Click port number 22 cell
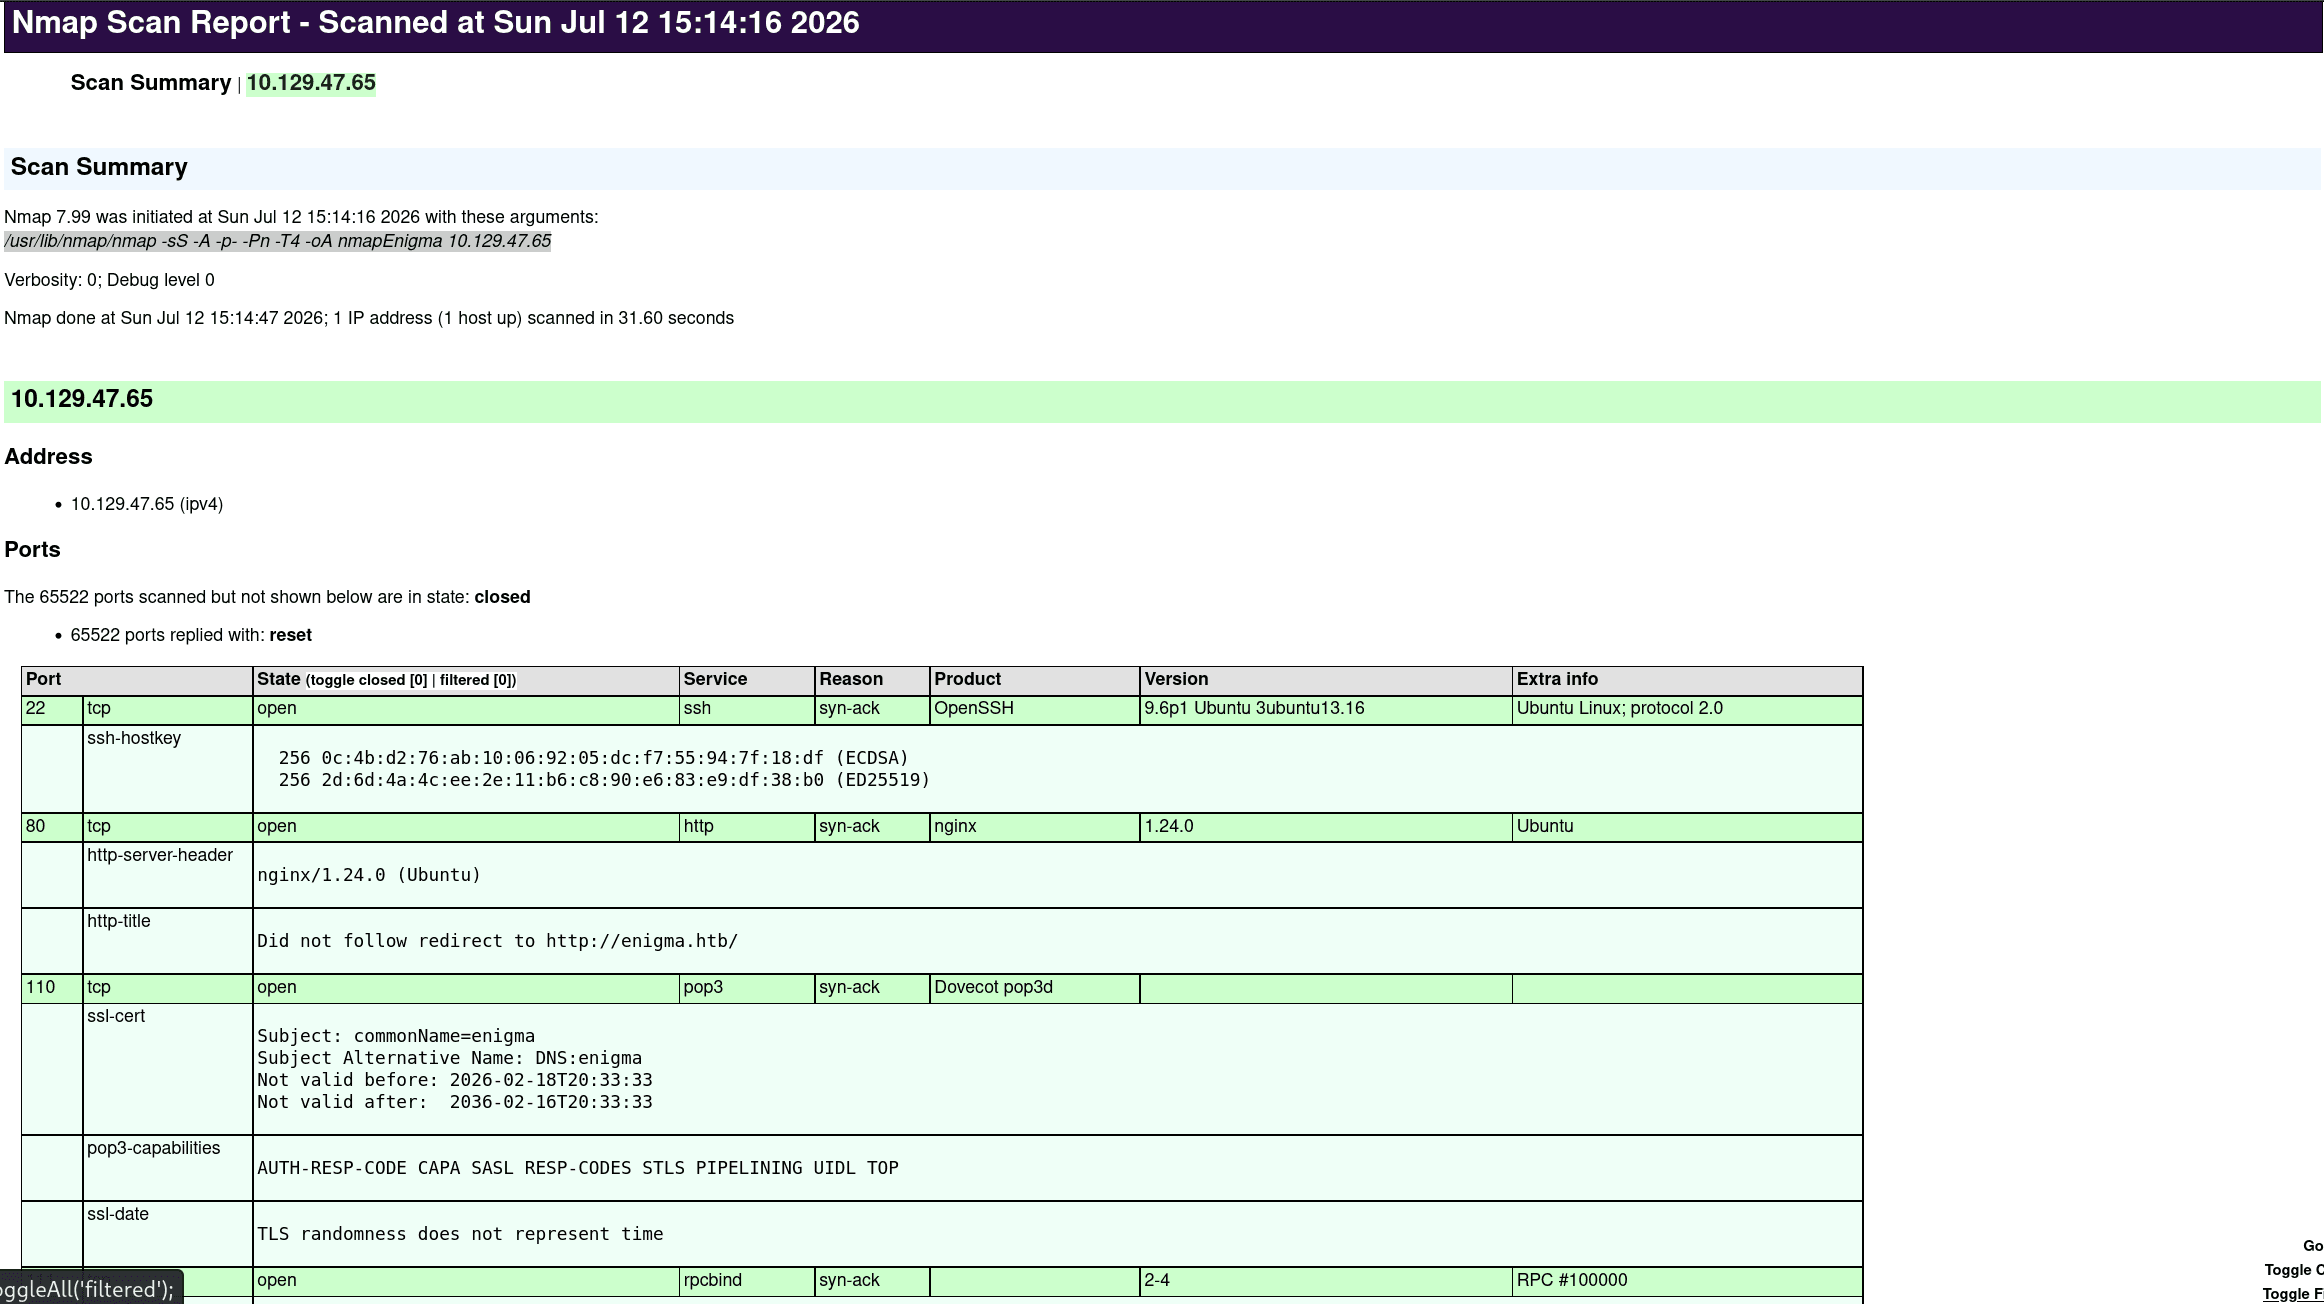2324x1304 pixels. [52, 709]
